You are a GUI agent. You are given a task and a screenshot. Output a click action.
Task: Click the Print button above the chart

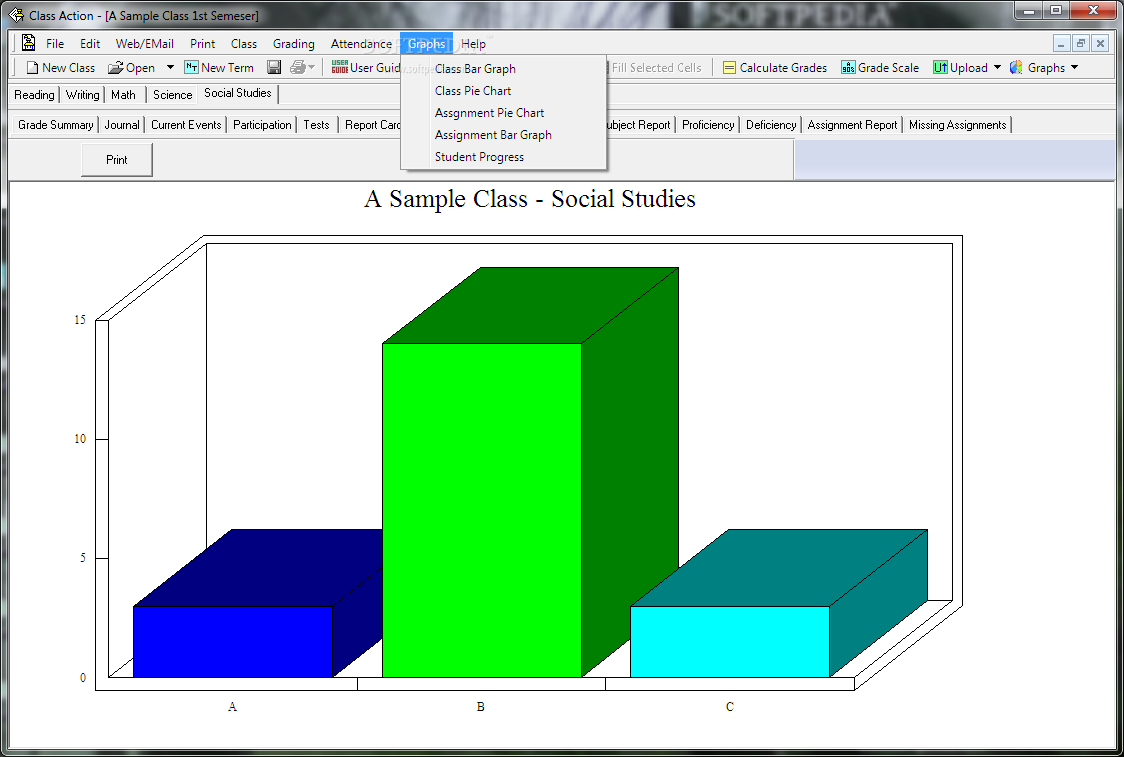[117, 160]
